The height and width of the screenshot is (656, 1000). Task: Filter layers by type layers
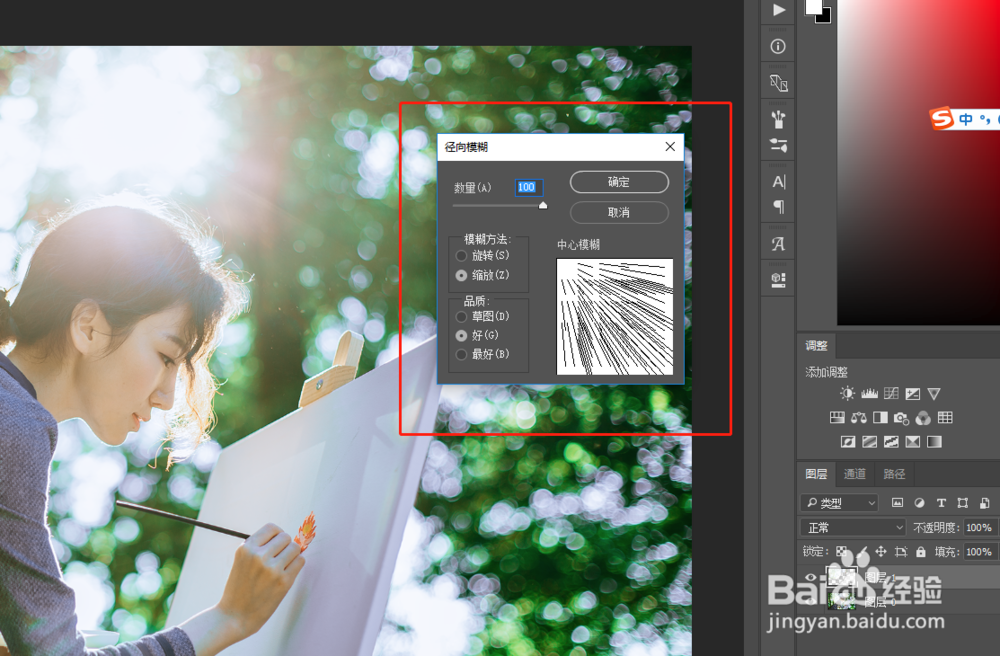941,502
